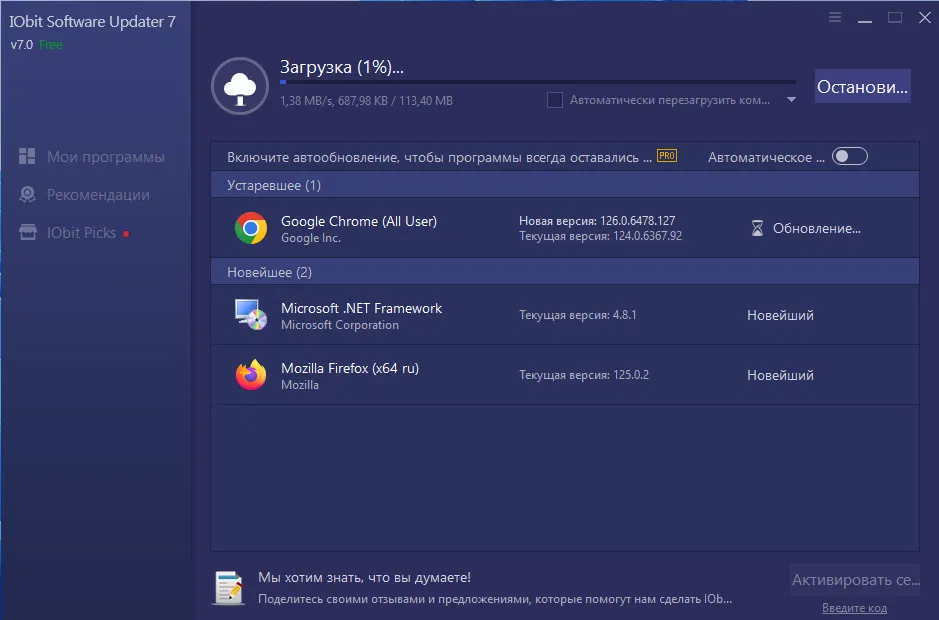Select the Mozilla Firefox (x64 ru) name
Image resolution: width=939 pixels, height=620 pixels.
pyautogui.click(x=350, y=368)
